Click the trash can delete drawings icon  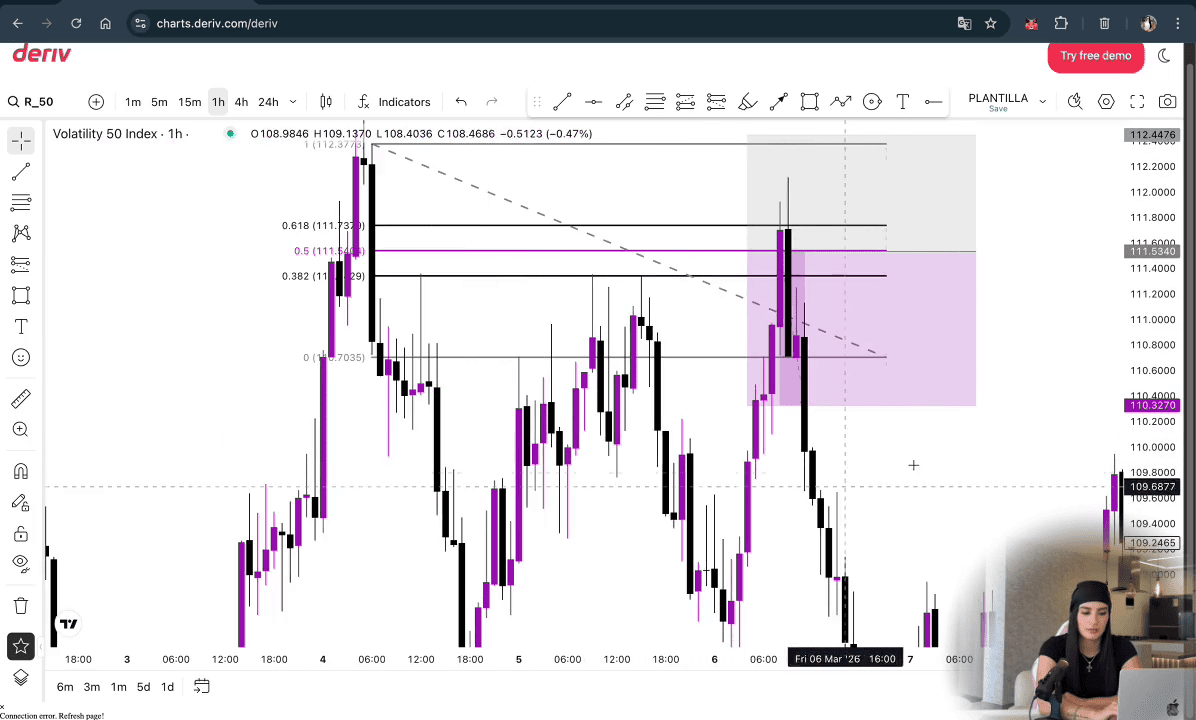pyautogui.click(x=20, y=605)
